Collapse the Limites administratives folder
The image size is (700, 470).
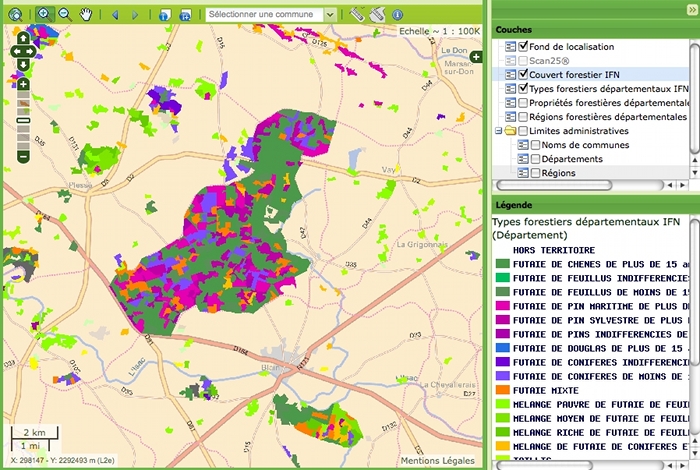[498, 131]
